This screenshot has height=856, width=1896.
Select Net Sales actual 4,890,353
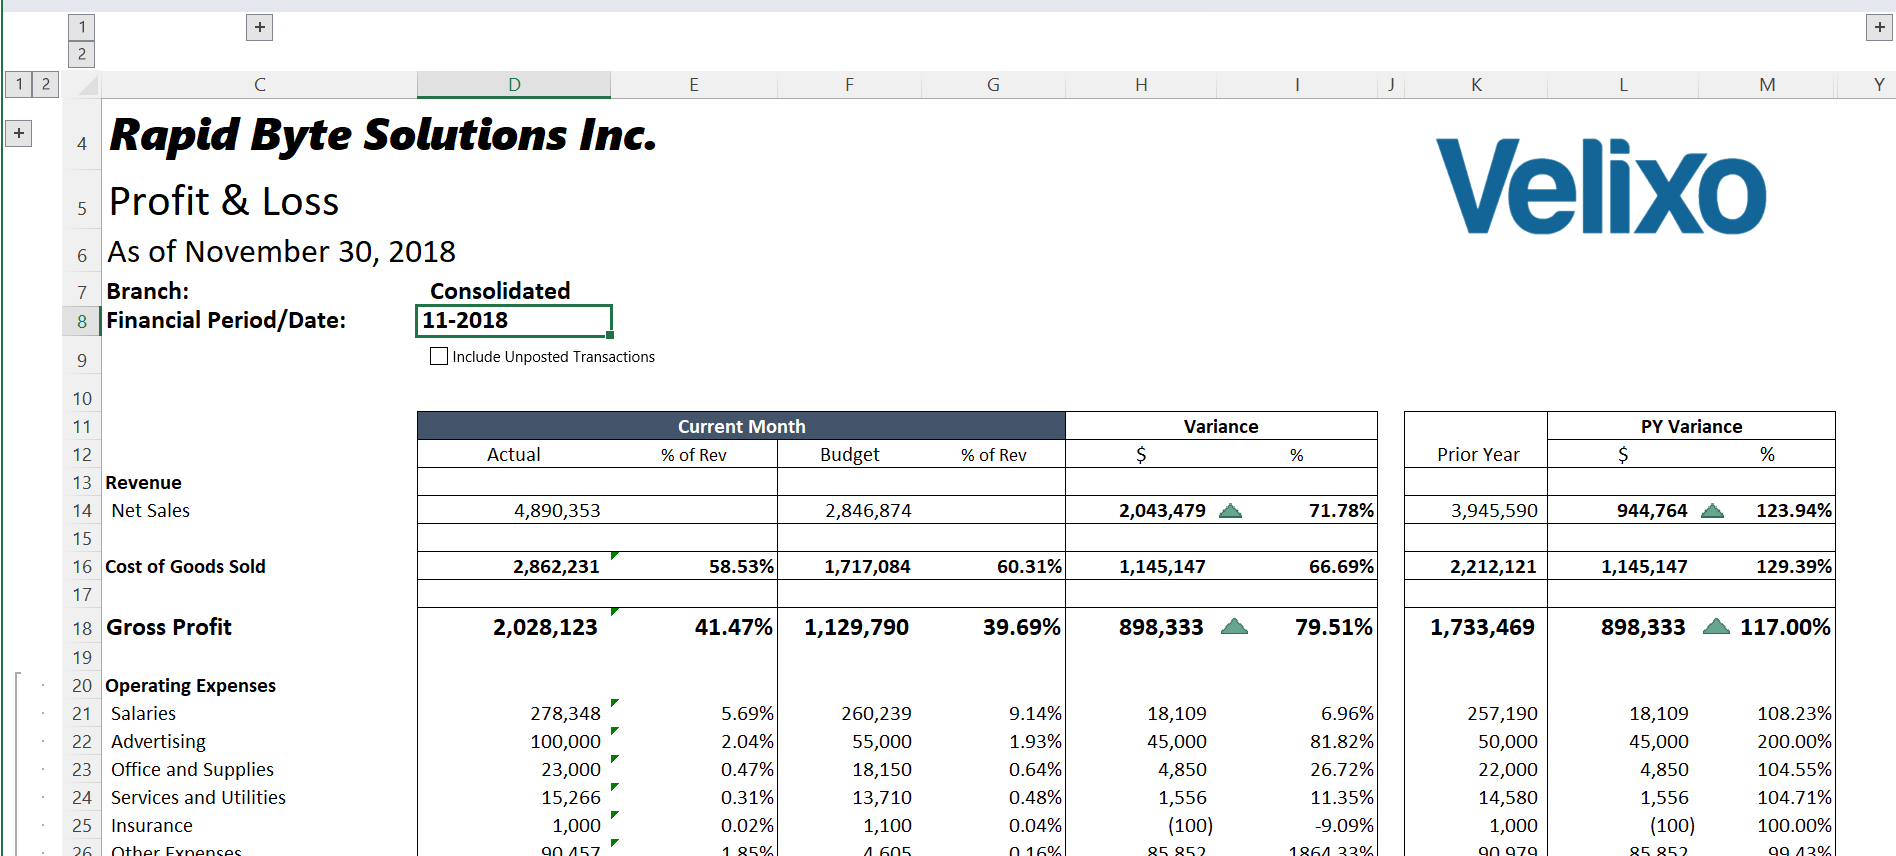coord(557,510)
